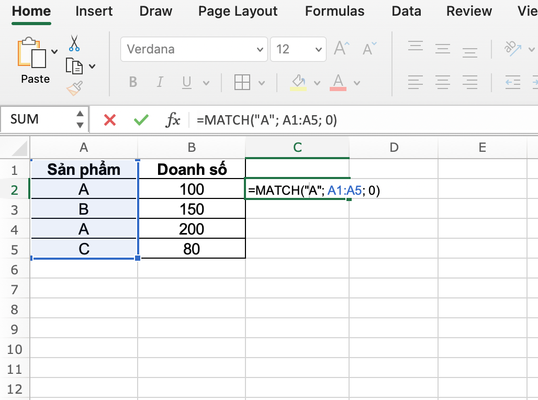Screen dimensions: 538x400
Task: Align text to bottom of cell
Action: point(470,52)
